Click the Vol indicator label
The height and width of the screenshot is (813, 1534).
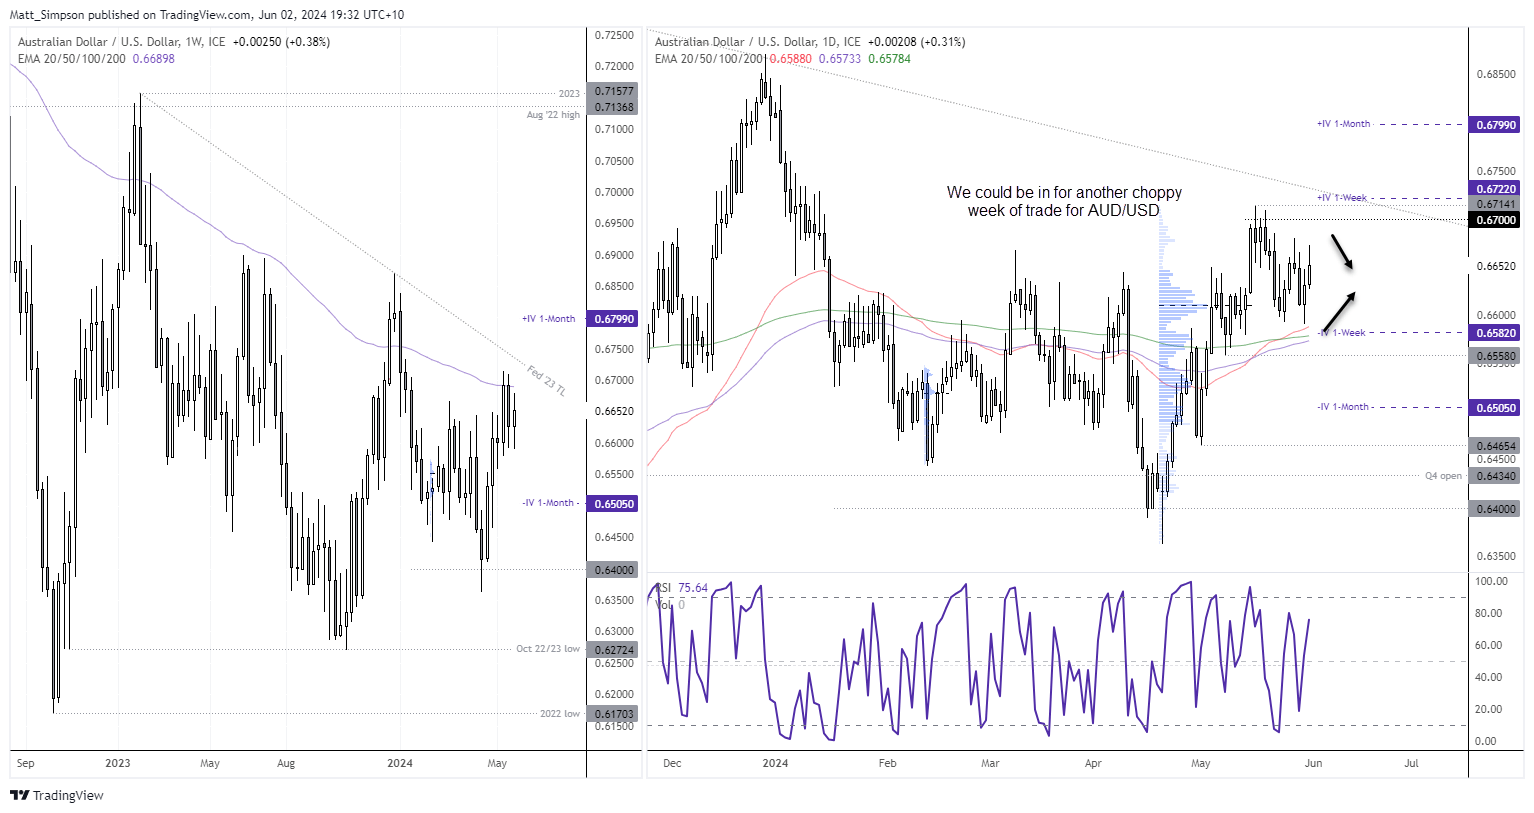[x=670, y=604]
